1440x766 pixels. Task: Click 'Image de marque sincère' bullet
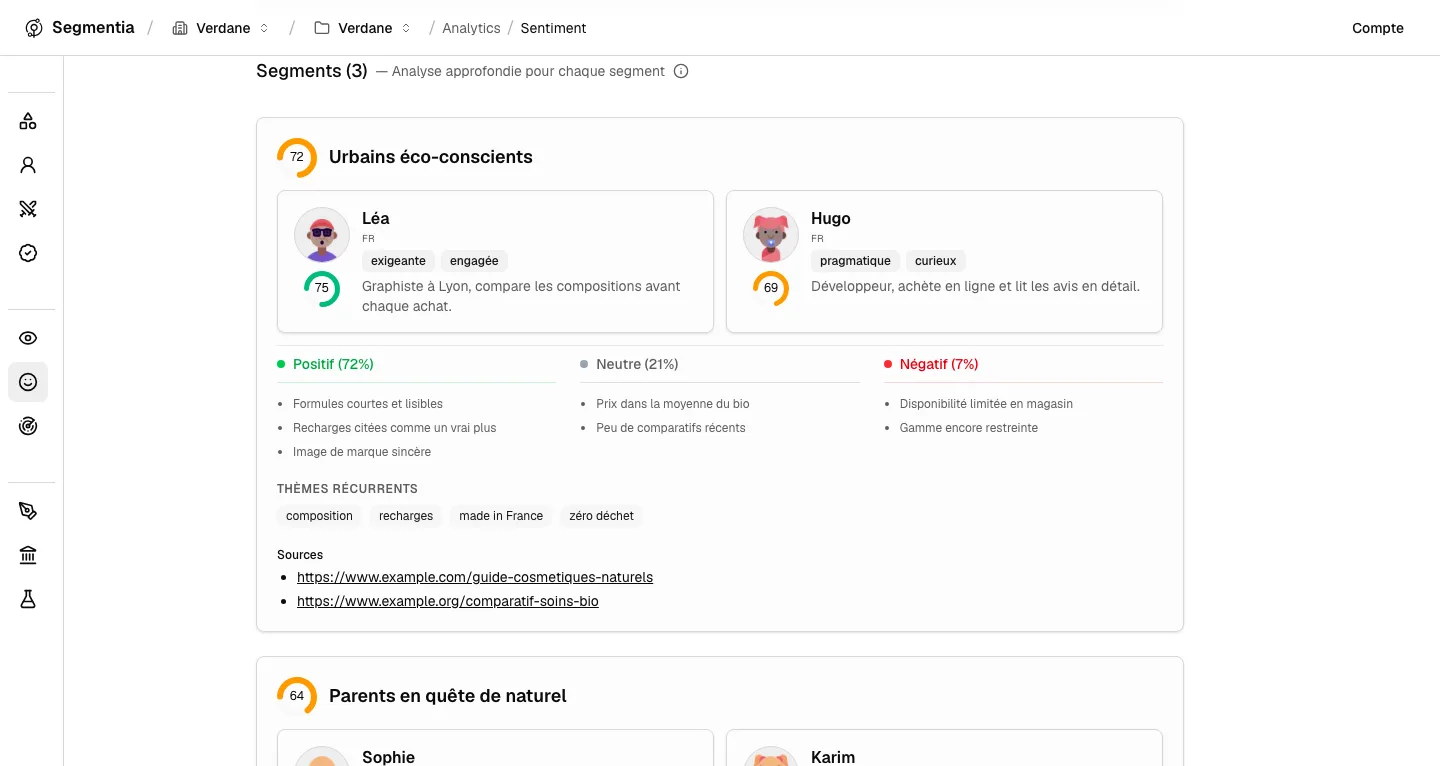coord(362,452)
